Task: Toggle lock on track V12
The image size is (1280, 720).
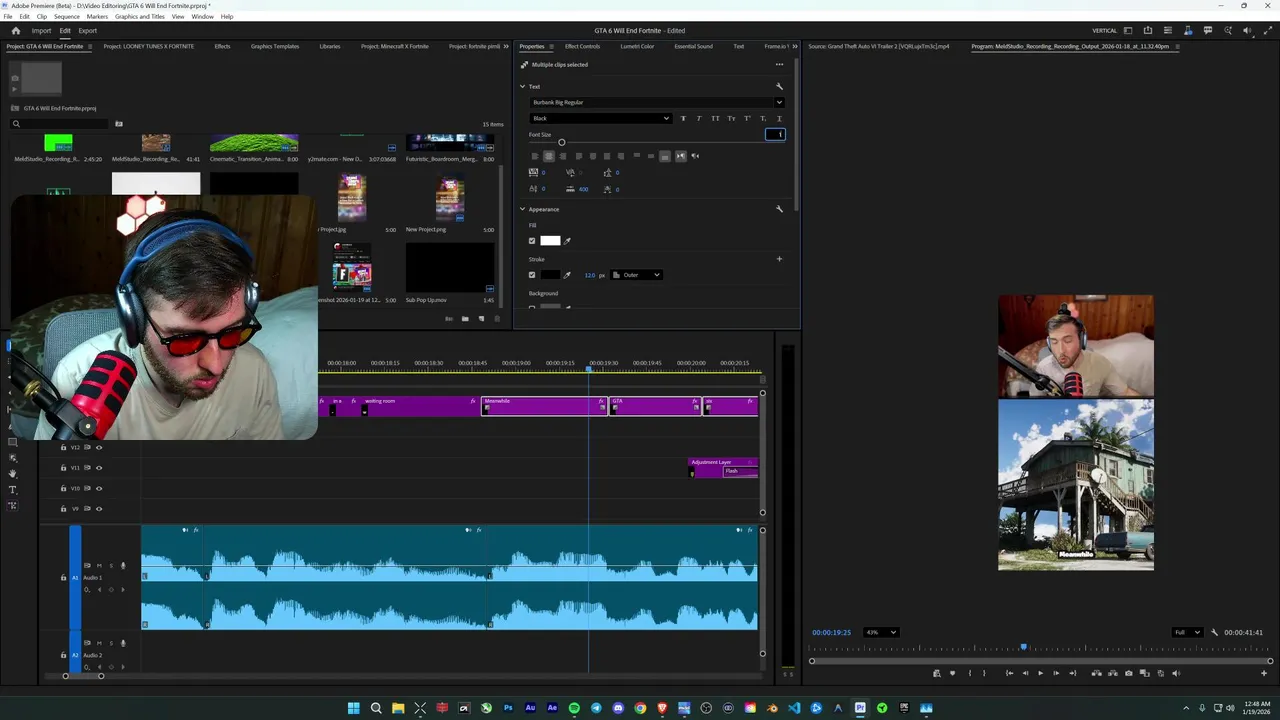Action: (63, 447)
